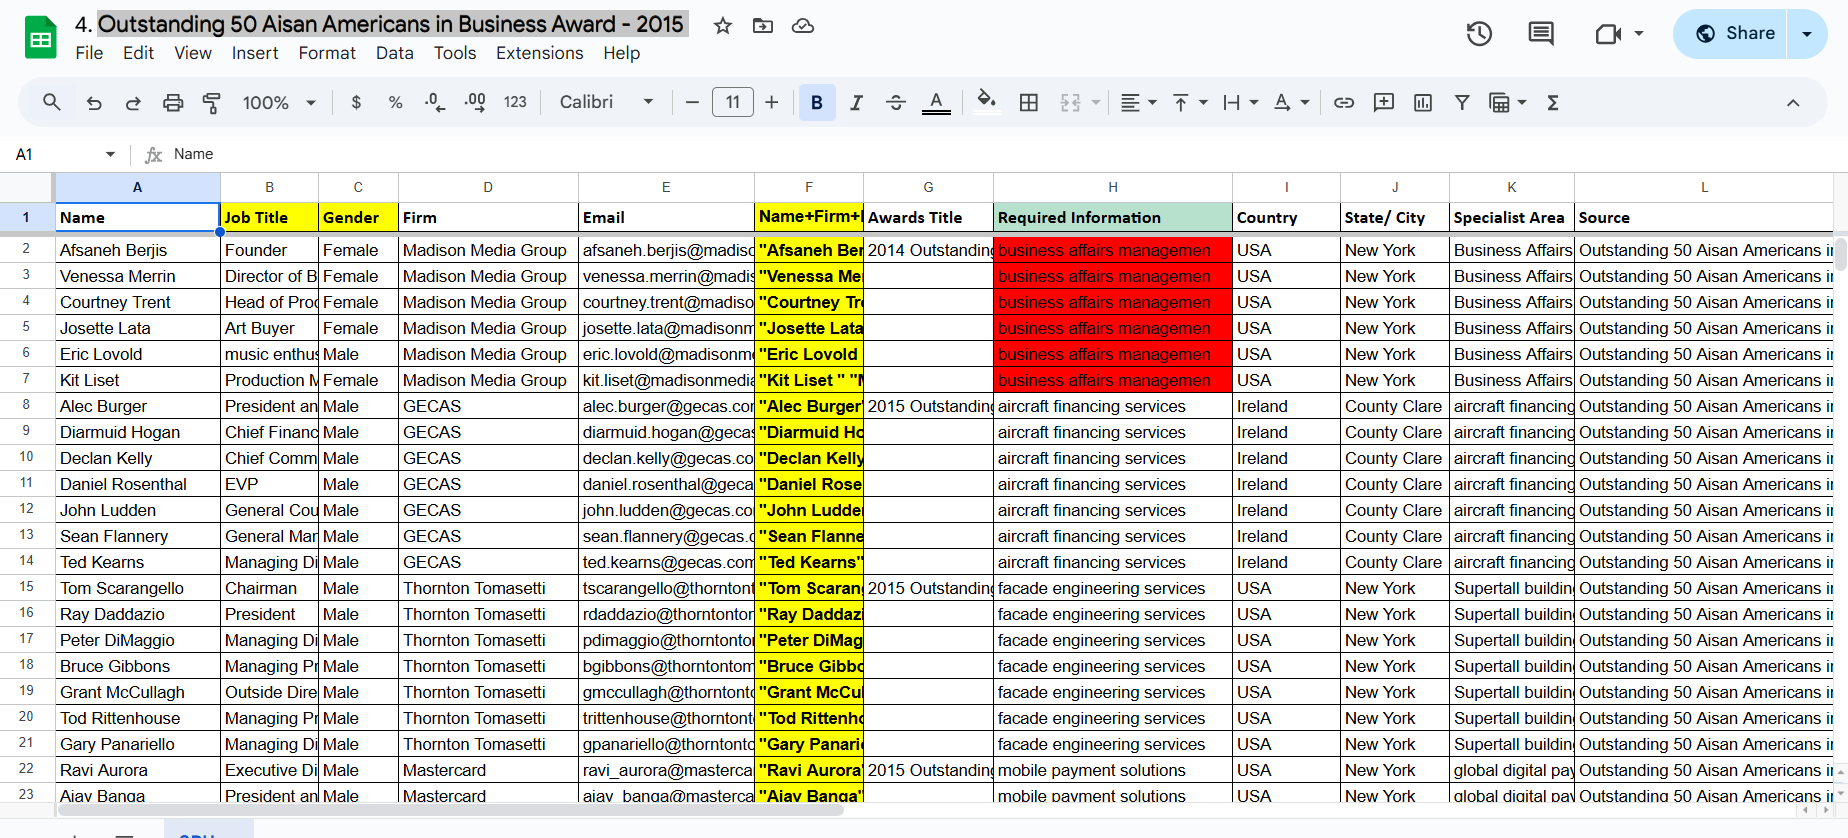The width and height of the screenshot is (1848, 838).
Task: Create a filter on the sheet
Action: tap(1462, 102)
